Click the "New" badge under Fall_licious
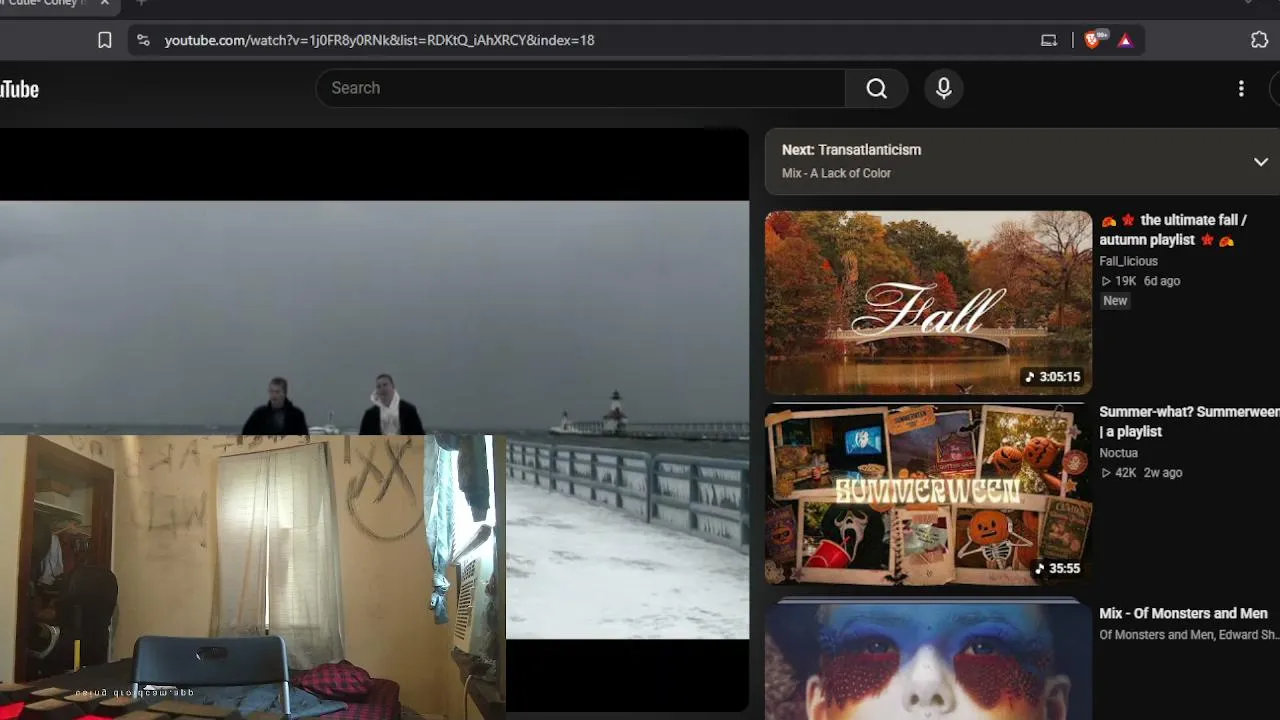 1115,301
